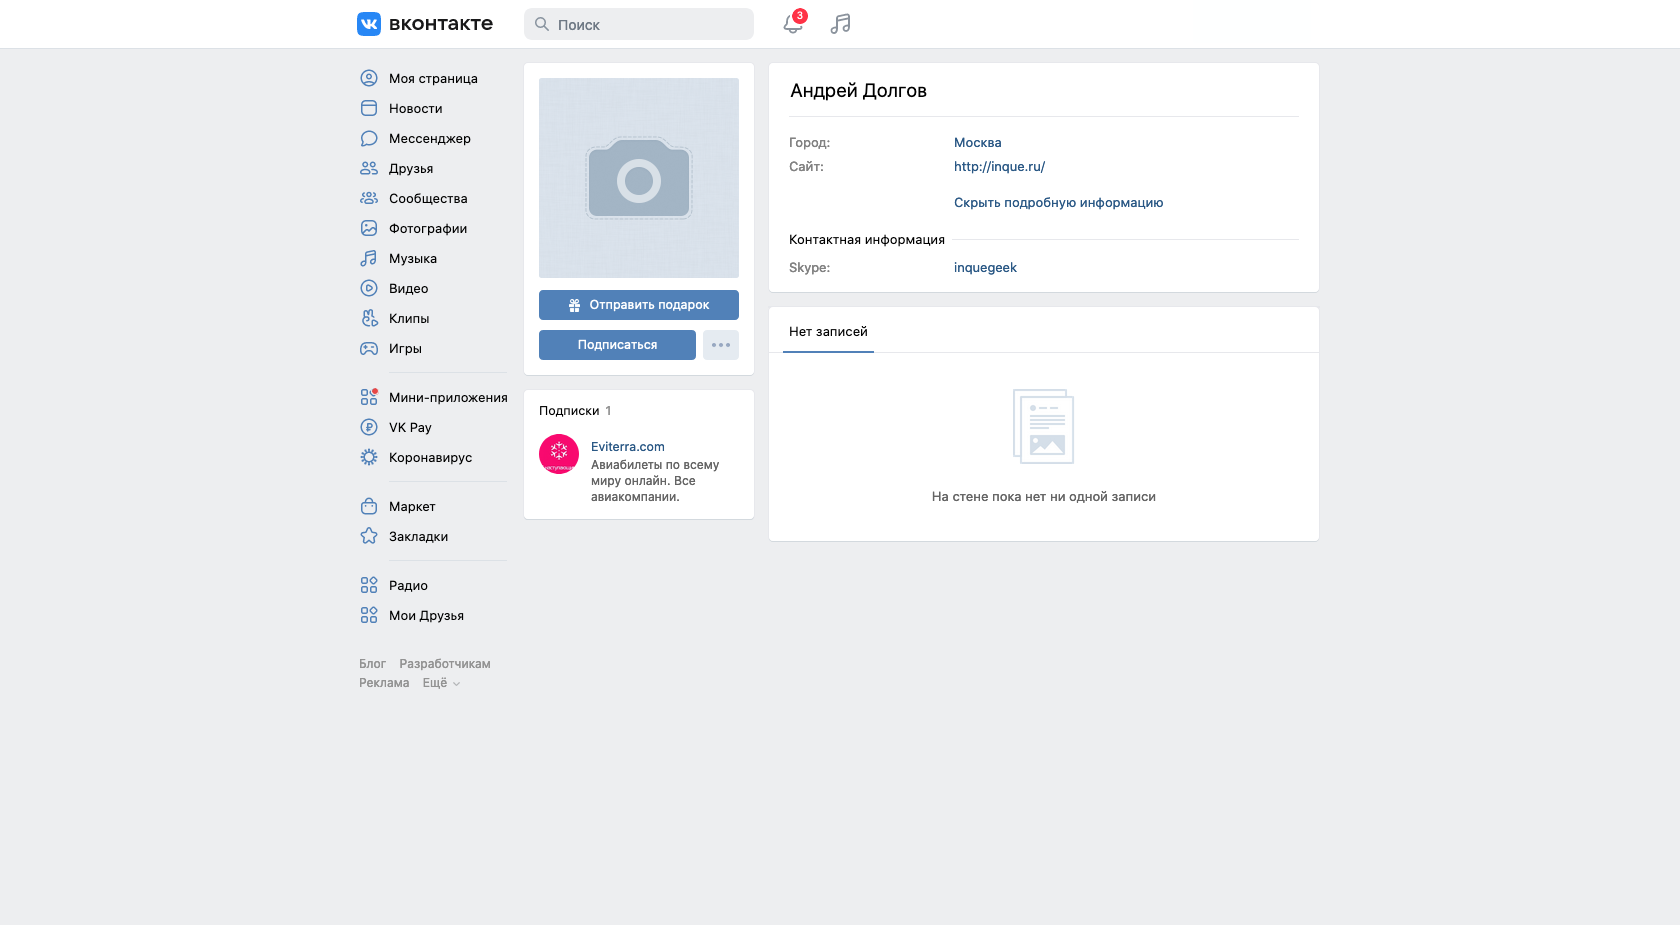Screen dimensions: 1680x925
Task: Expand the Ещё footer dropdown
Action: coord(441,683)
